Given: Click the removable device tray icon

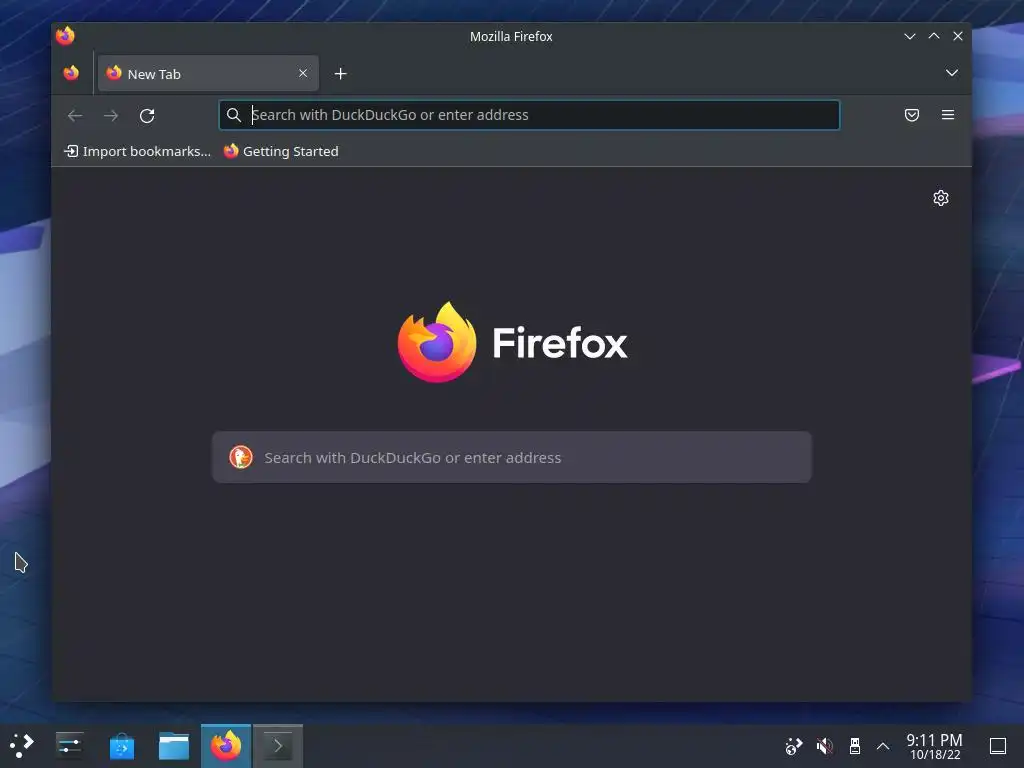Looking at the screenshot, I should click(x=854, y=746).
